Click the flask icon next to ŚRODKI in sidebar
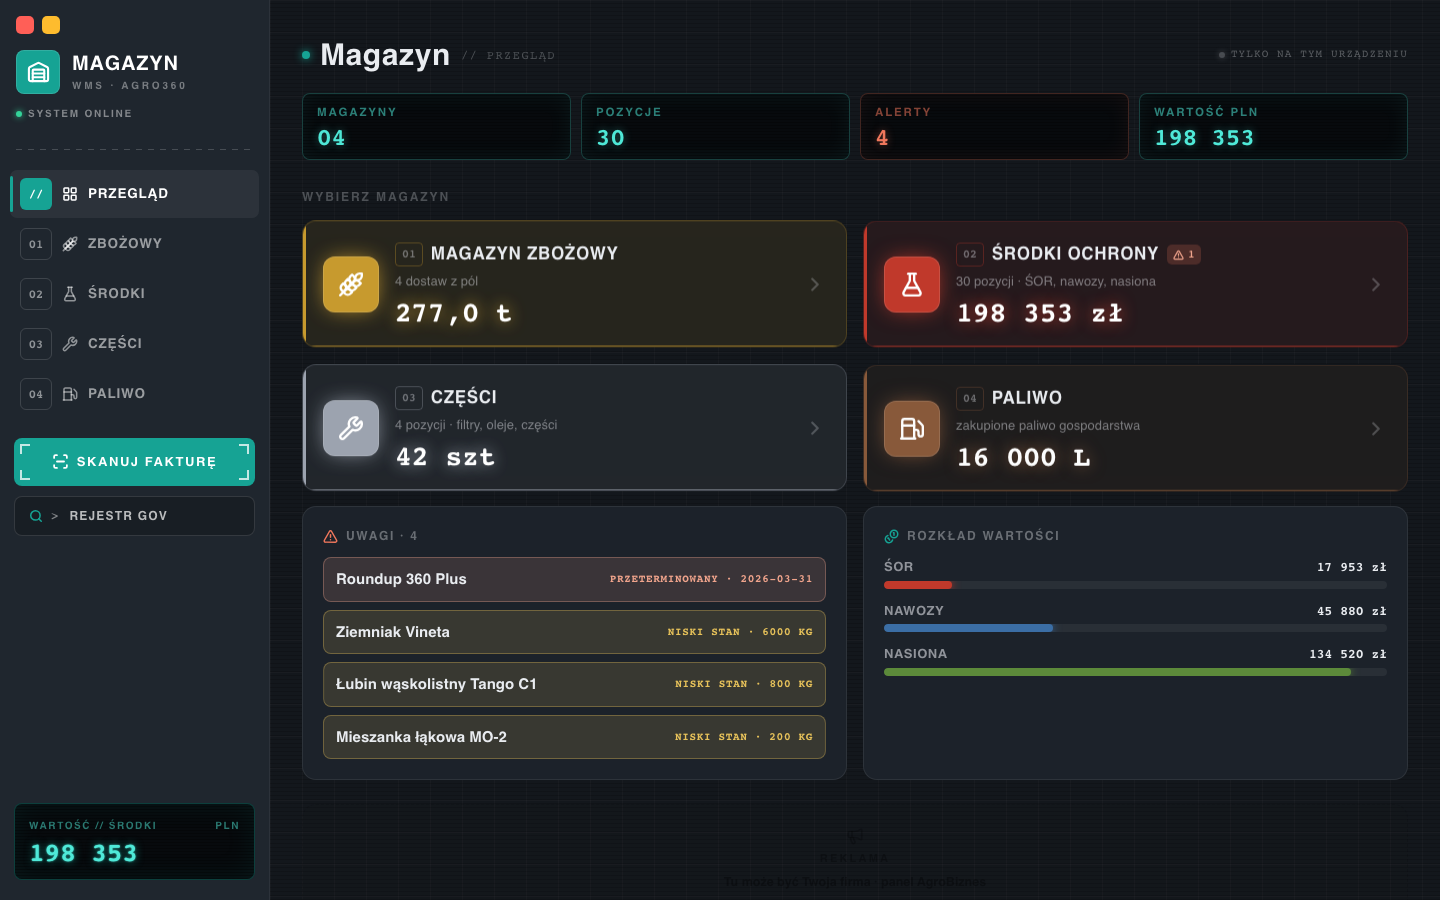 (x=70, y=294)
